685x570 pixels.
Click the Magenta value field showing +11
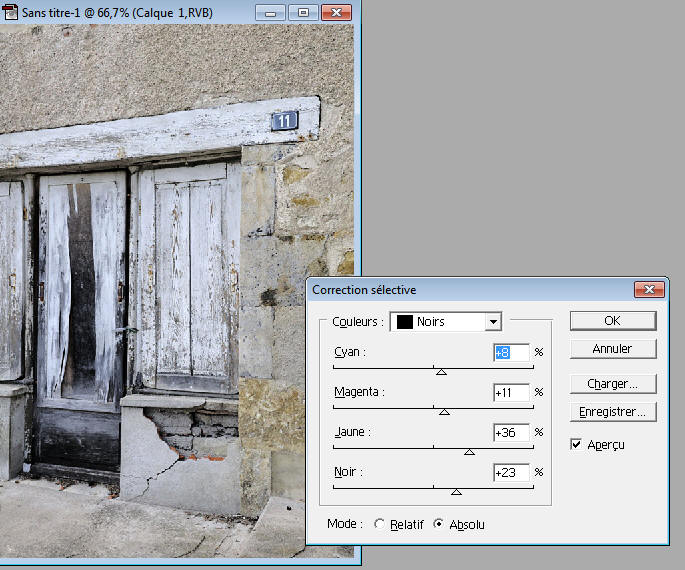pos(512,392)
